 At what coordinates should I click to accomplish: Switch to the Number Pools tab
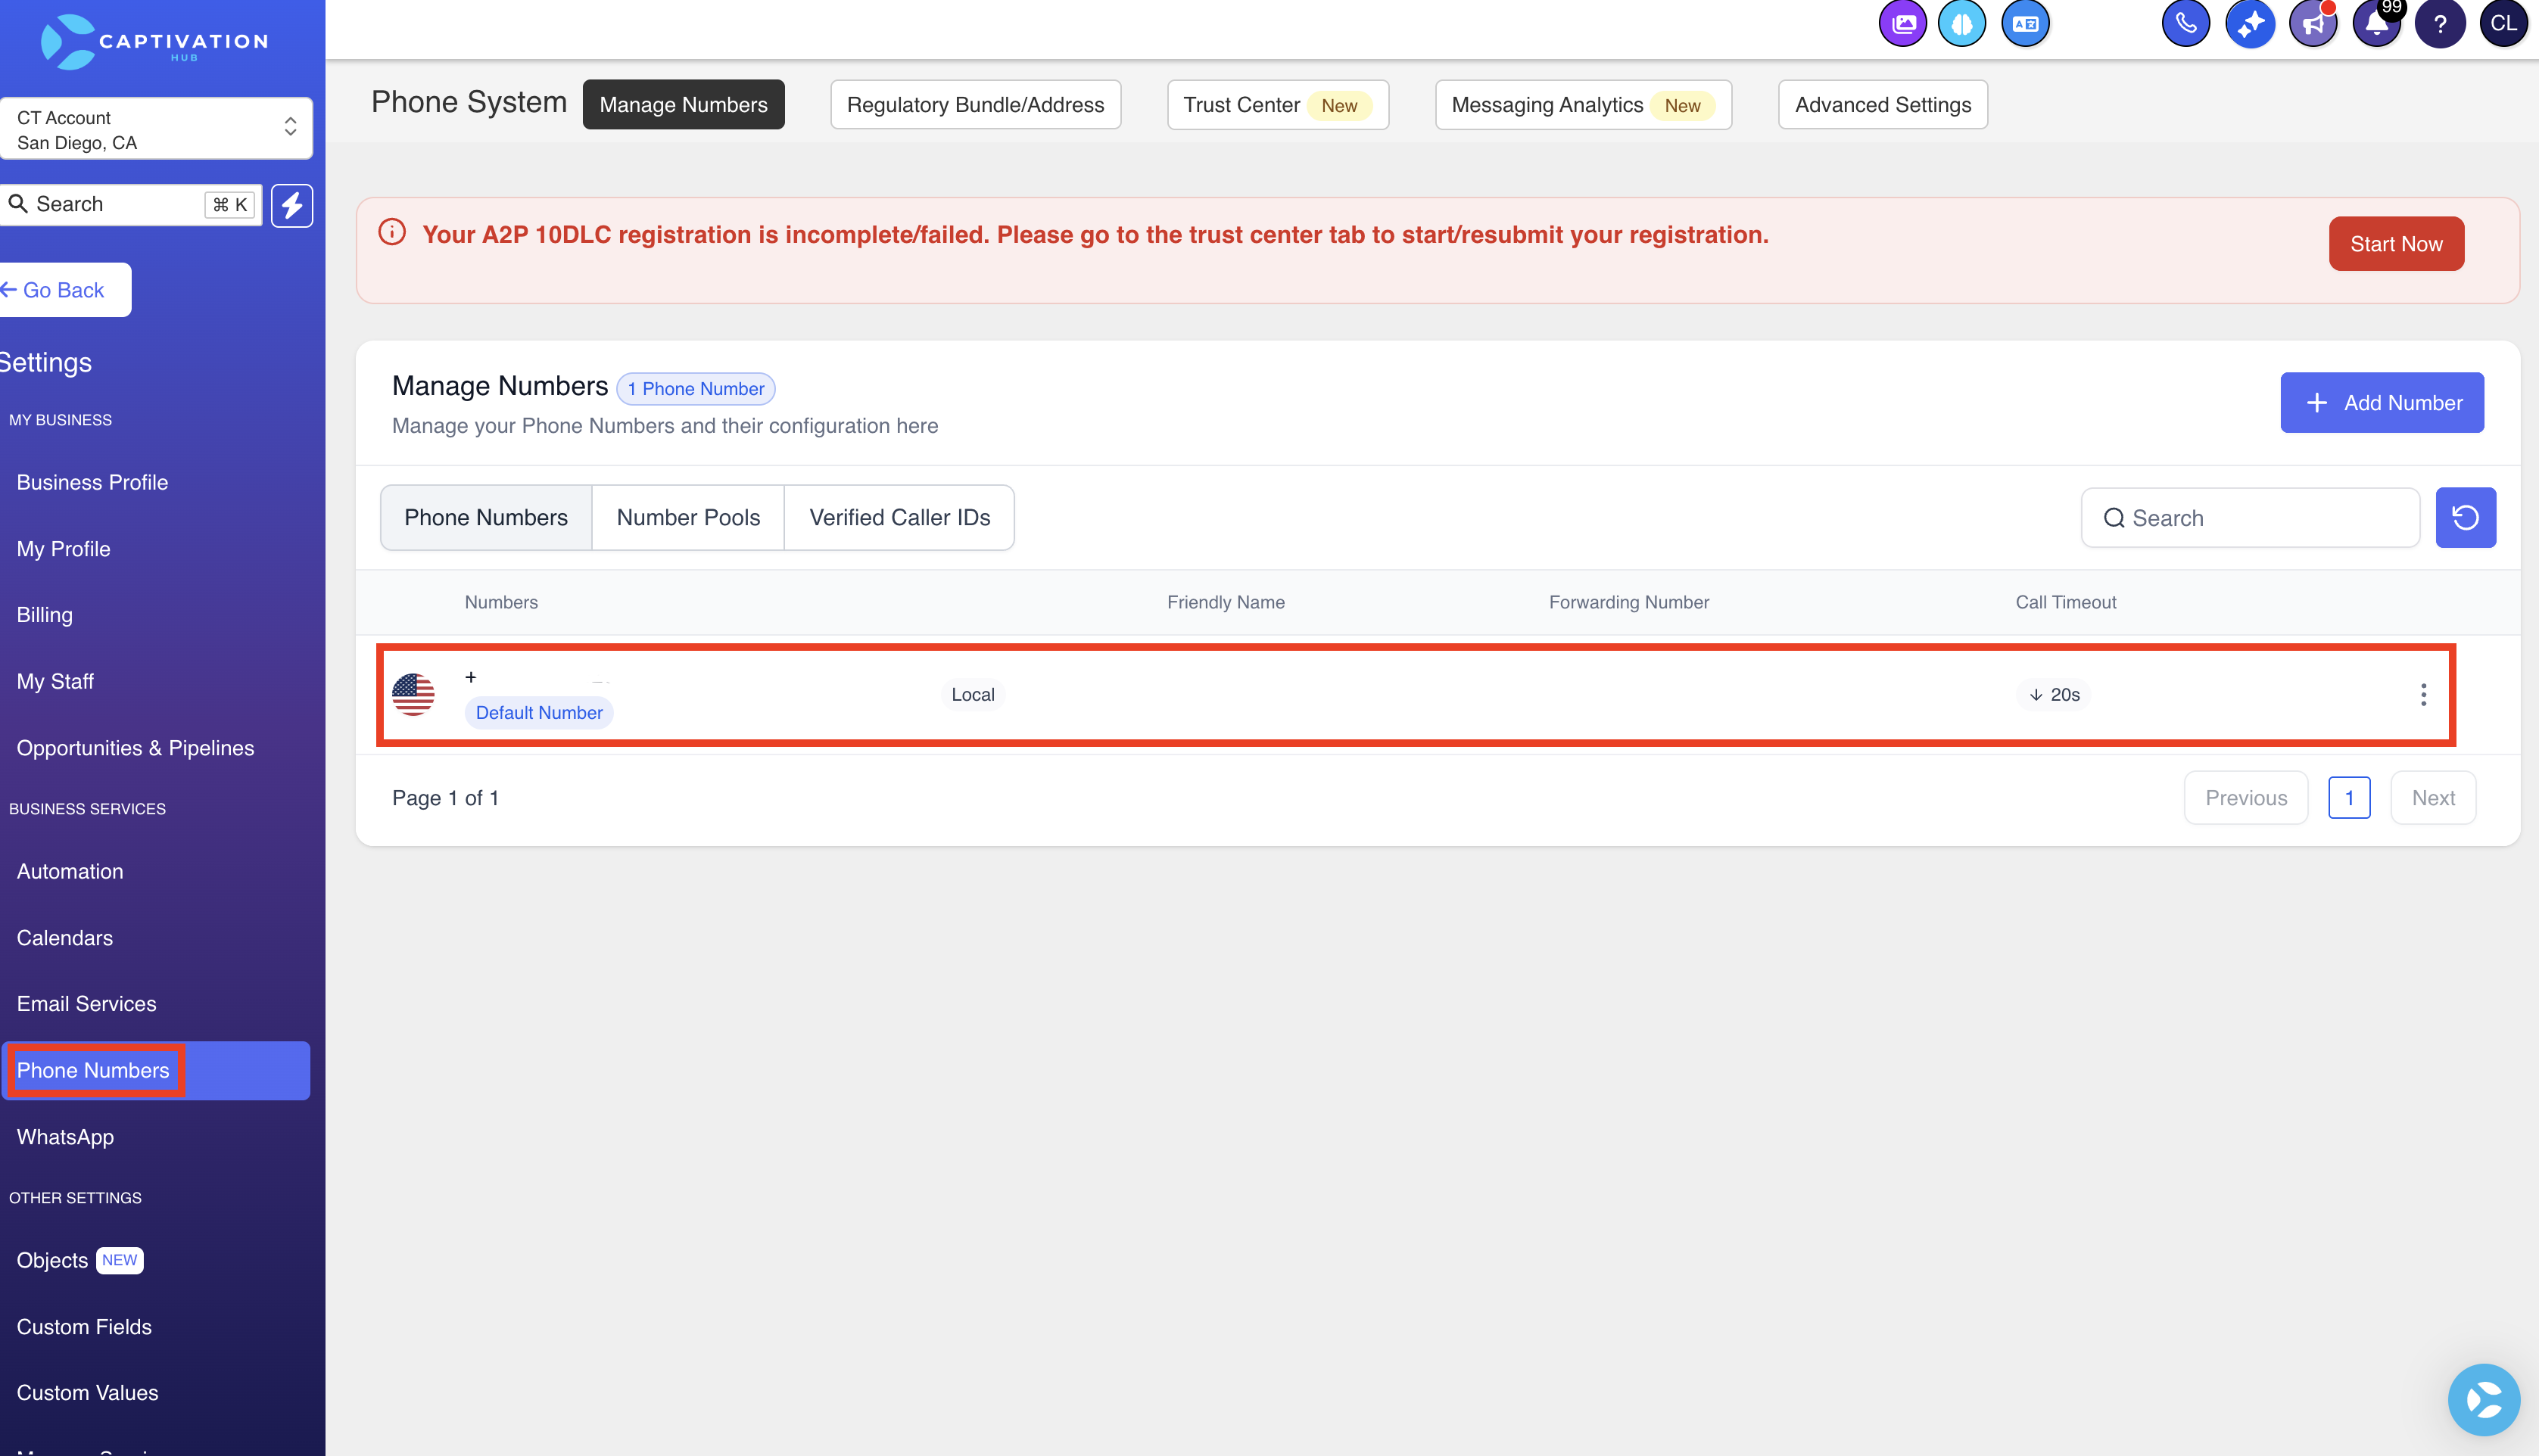tap(688, 517)
